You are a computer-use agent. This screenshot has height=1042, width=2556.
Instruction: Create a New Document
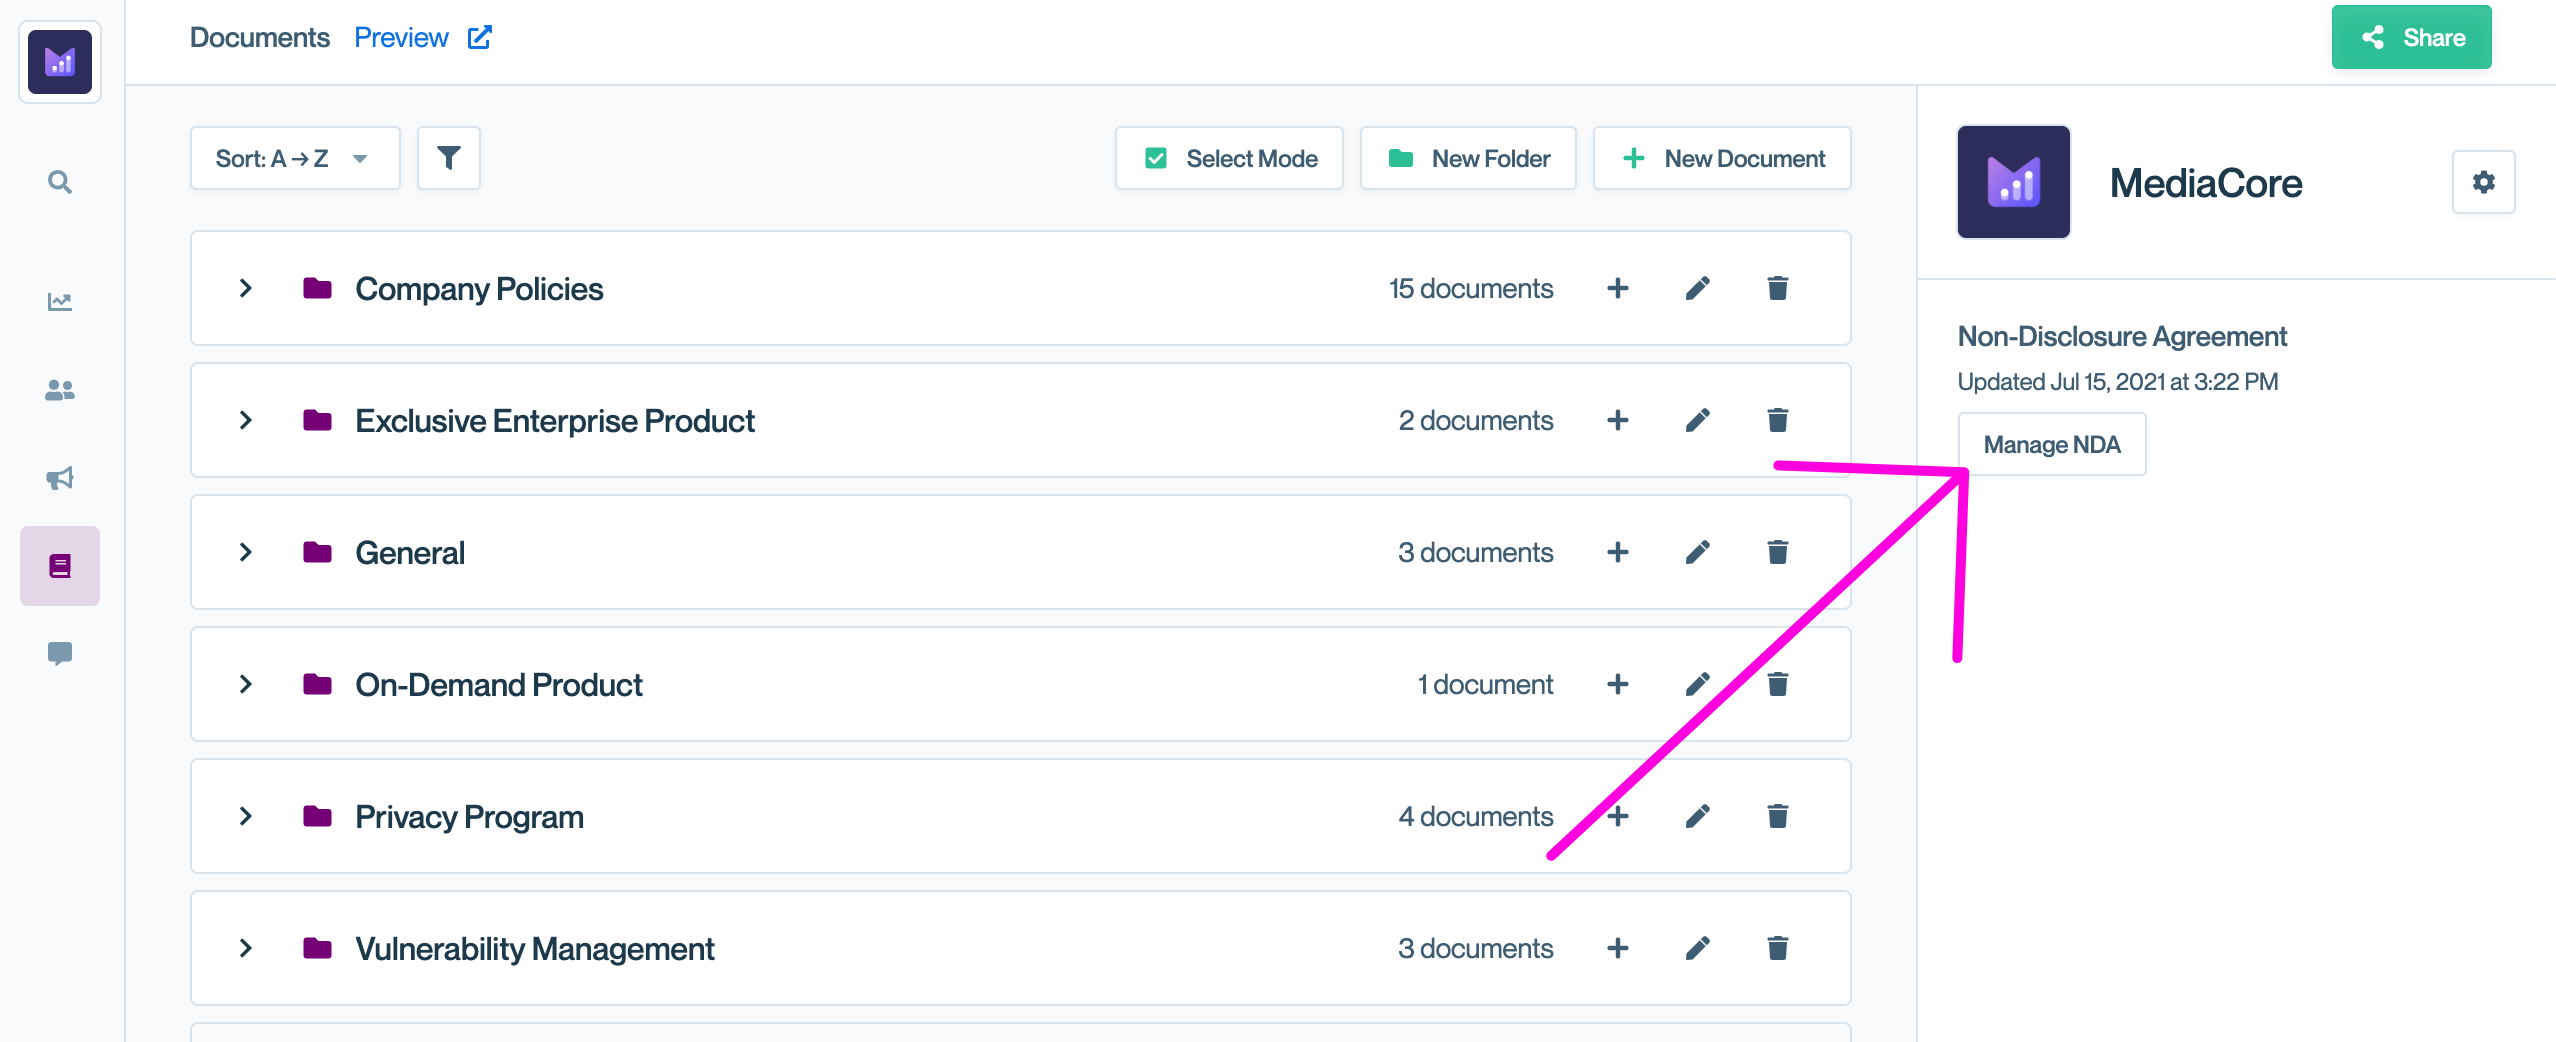1722,158
